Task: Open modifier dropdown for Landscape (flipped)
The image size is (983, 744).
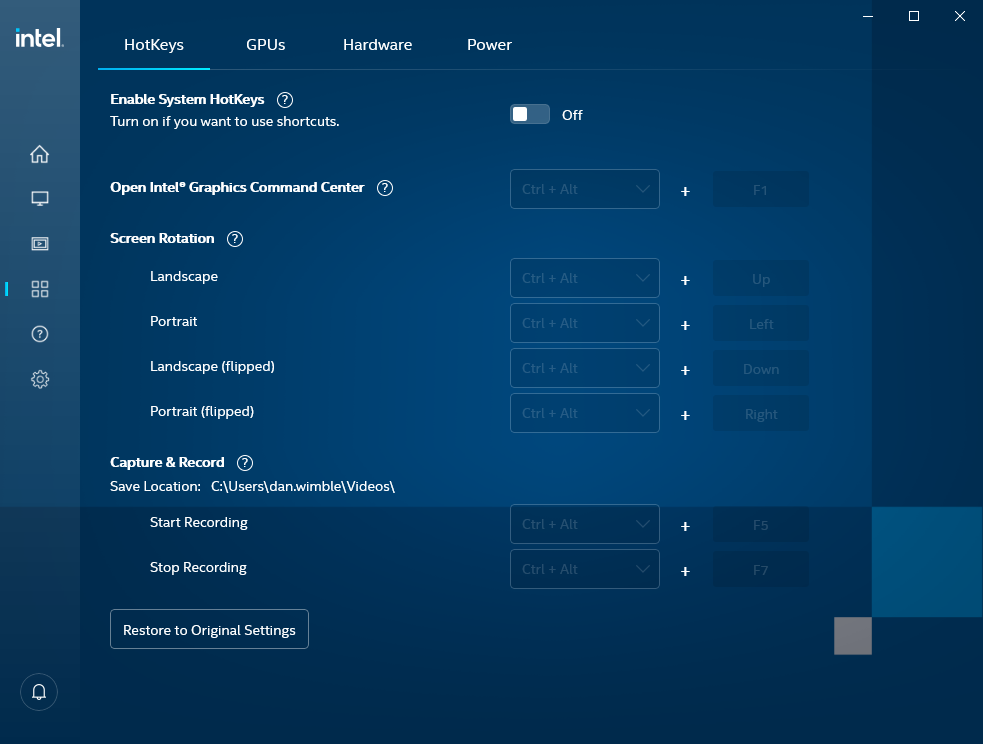Action: pos(585,368)
